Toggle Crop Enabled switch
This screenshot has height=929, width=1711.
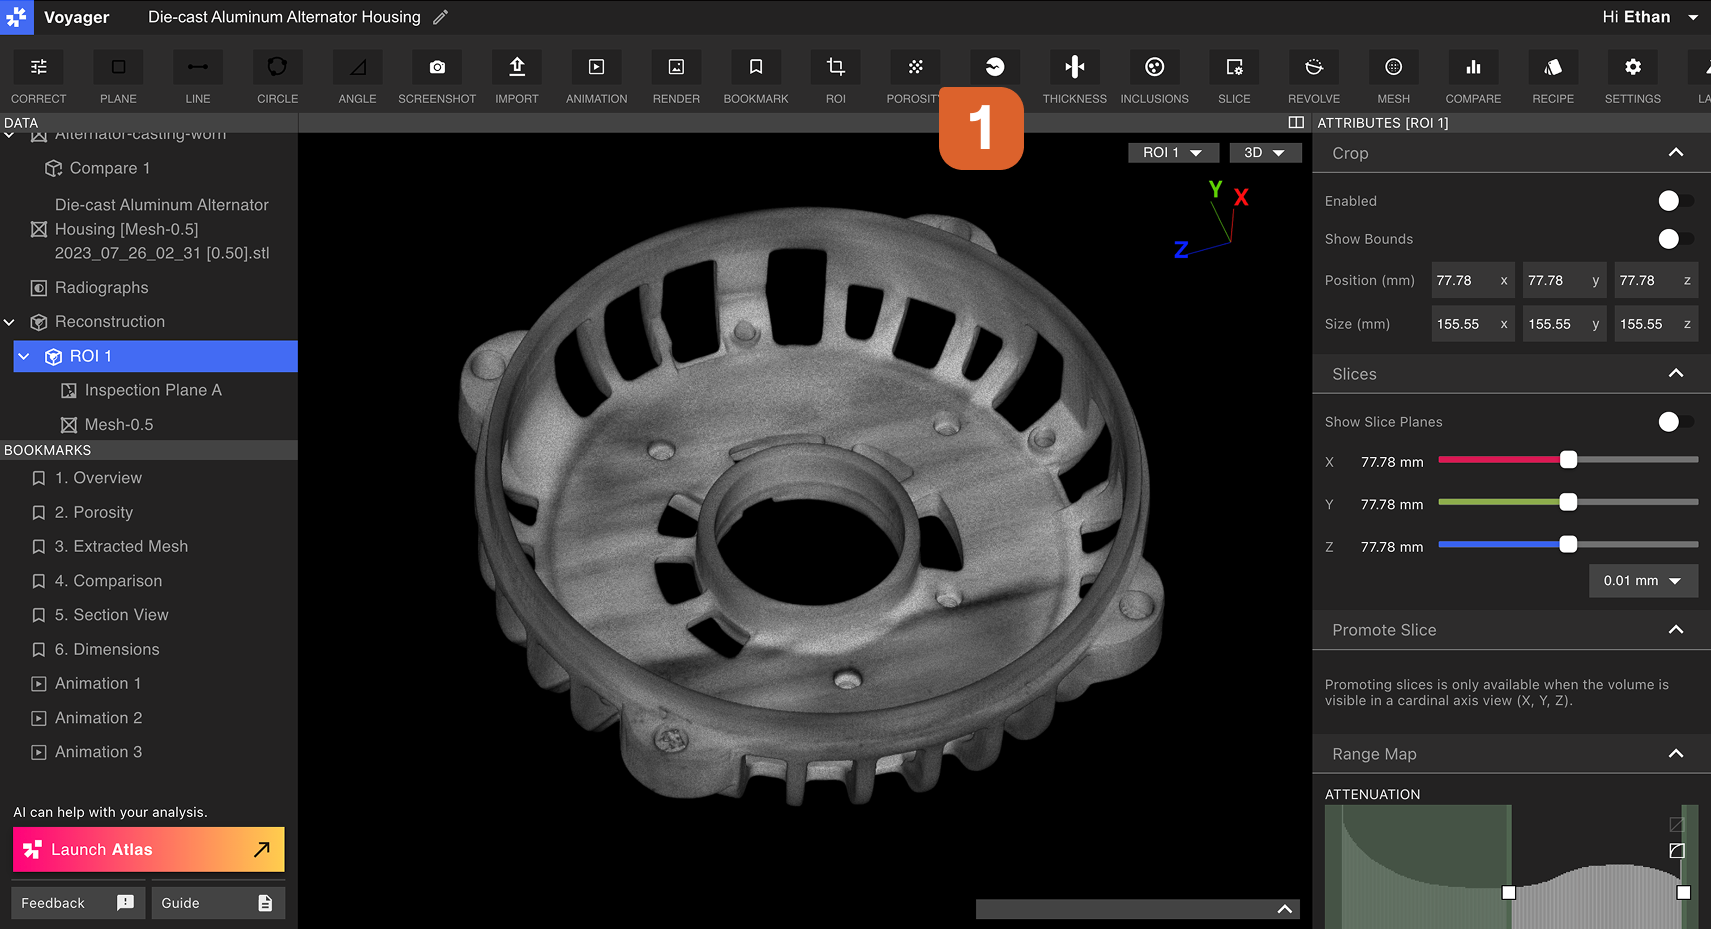(1675, 201)
